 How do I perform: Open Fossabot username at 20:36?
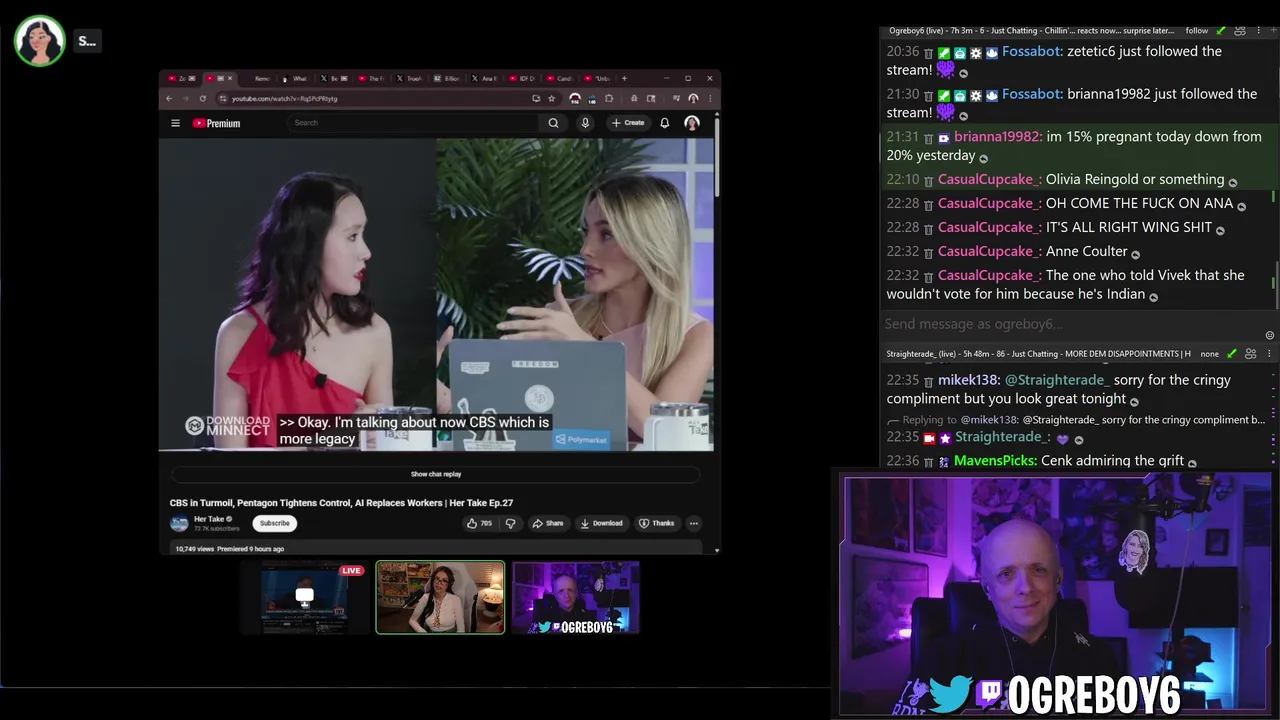(x=1032, y=51)
